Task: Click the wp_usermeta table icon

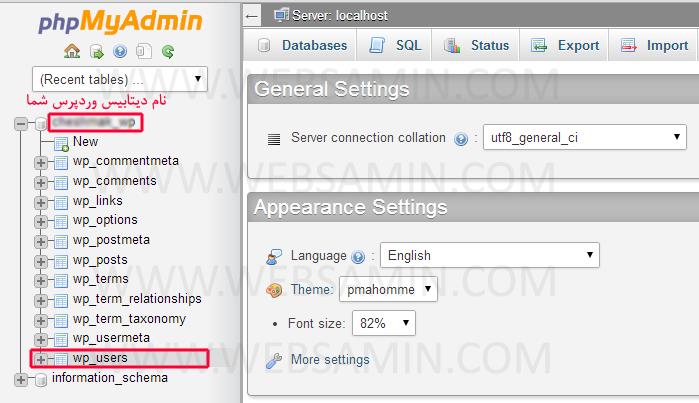Action: (61, 340)
